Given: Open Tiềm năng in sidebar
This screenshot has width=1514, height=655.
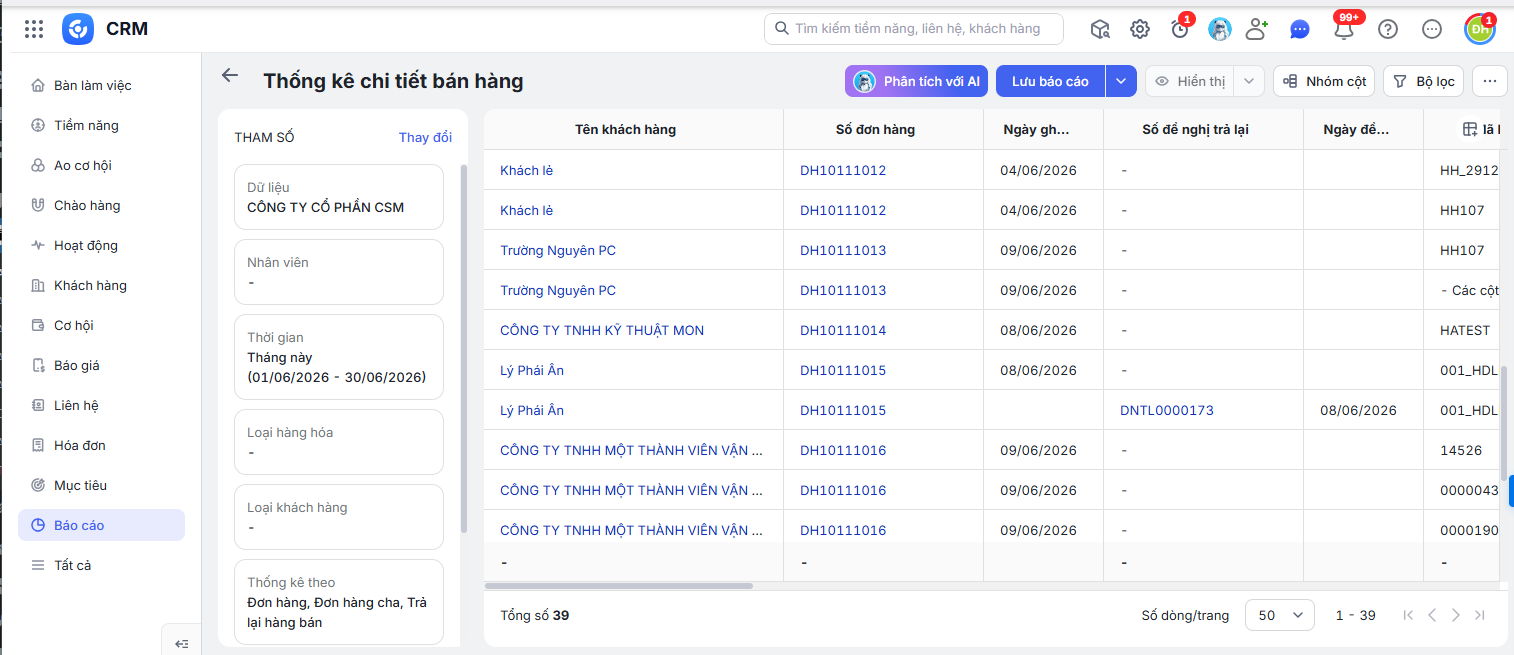Looking at the screenshot, I should pyautogui.click(x=101, y=125).
